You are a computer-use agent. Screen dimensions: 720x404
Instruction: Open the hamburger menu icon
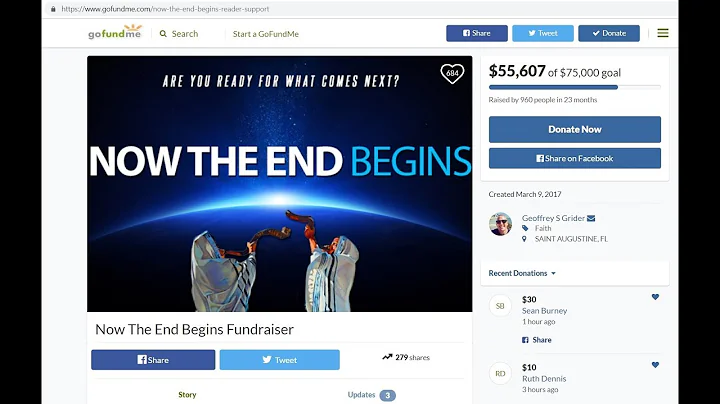(663, 33)
